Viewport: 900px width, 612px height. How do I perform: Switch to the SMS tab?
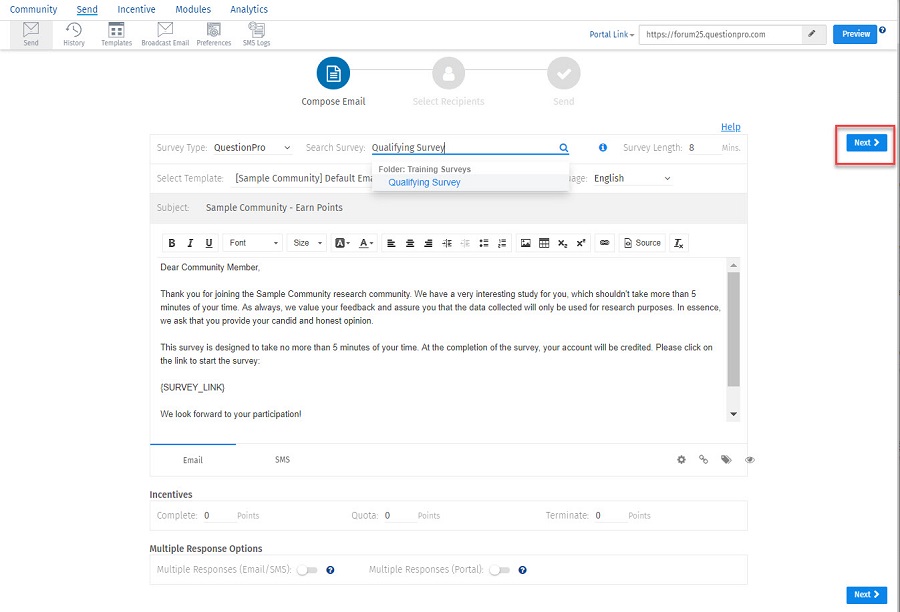(x=282, y=460)
